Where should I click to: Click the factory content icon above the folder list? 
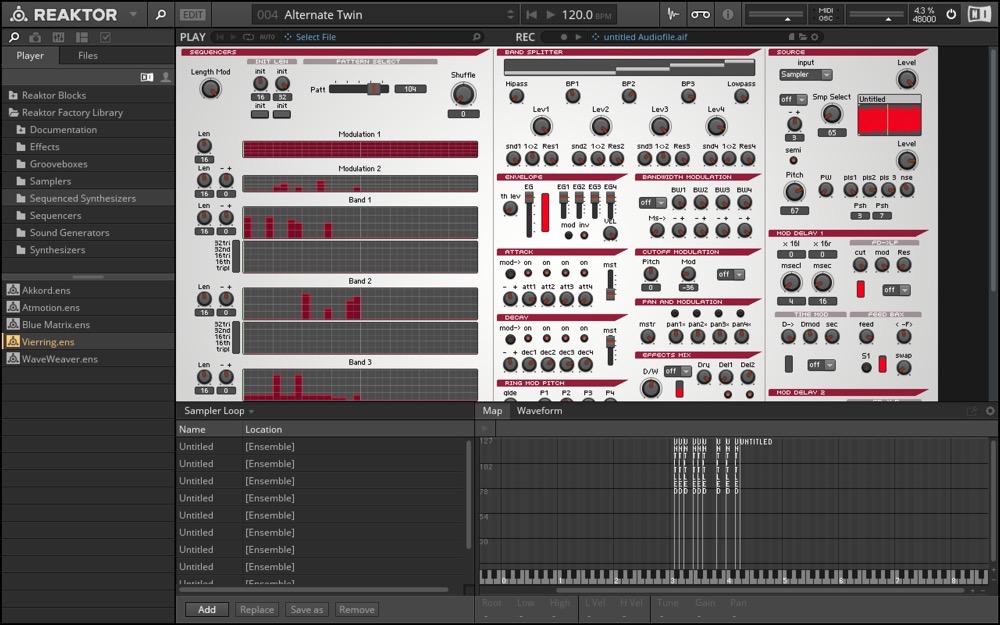click(x=147, y=77)
